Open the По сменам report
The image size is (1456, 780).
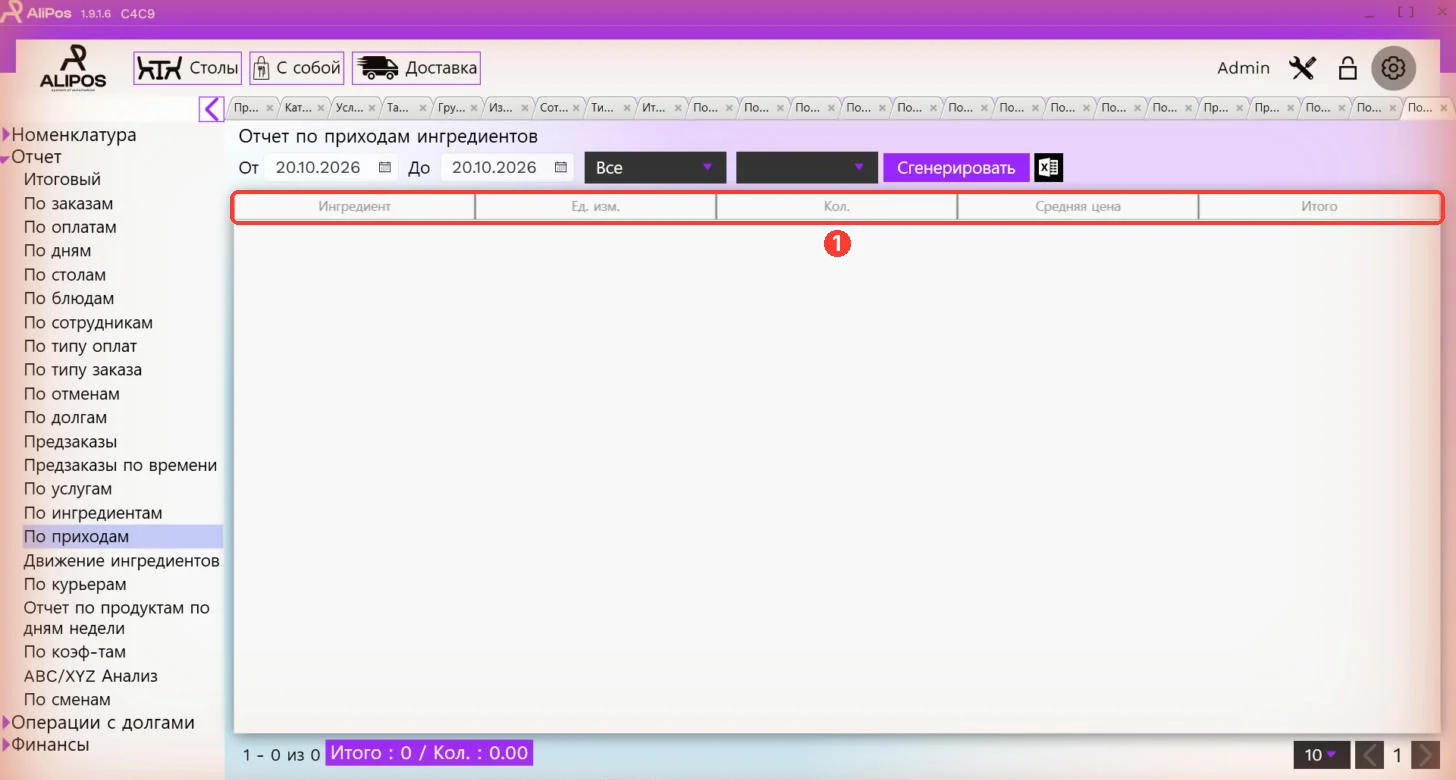tap(67, 700)
